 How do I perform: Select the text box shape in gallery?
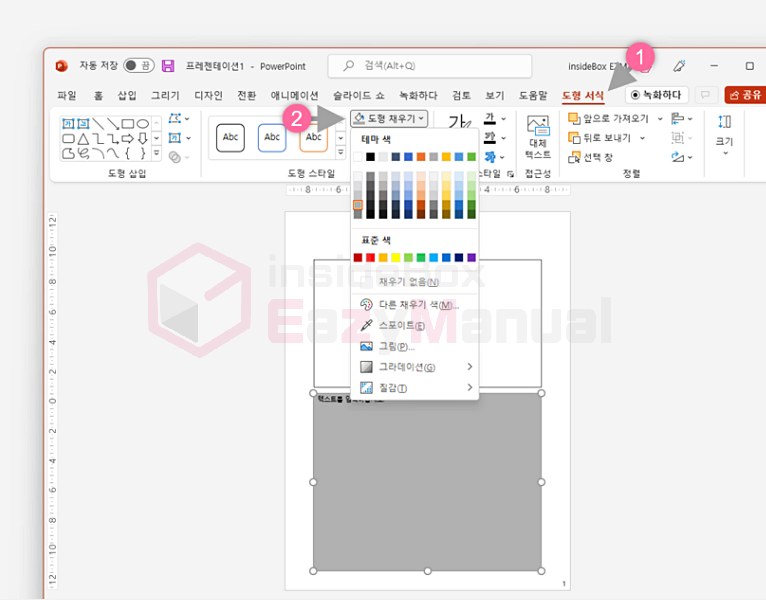(68, 123)
